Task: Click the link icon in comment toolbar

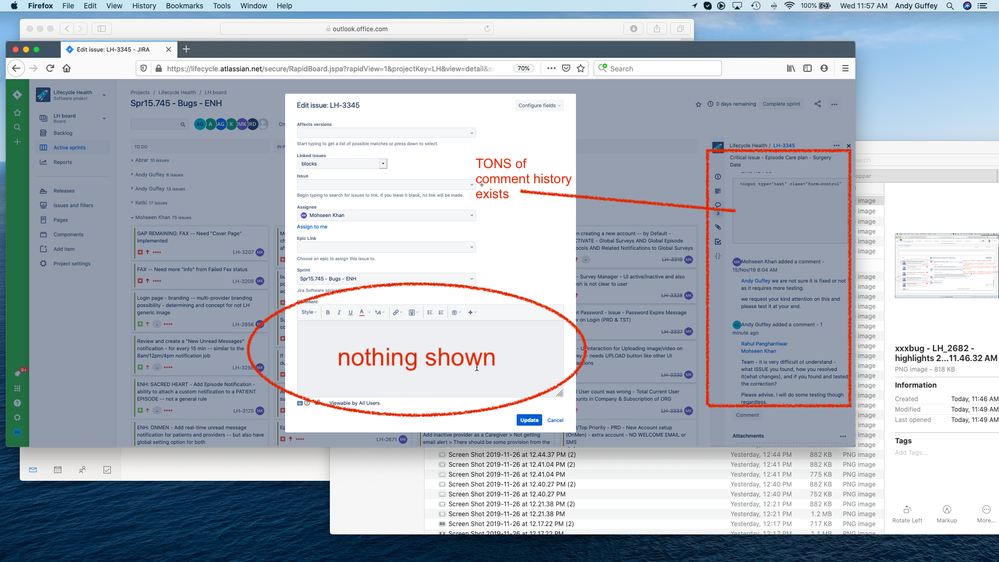Action: 396,313
